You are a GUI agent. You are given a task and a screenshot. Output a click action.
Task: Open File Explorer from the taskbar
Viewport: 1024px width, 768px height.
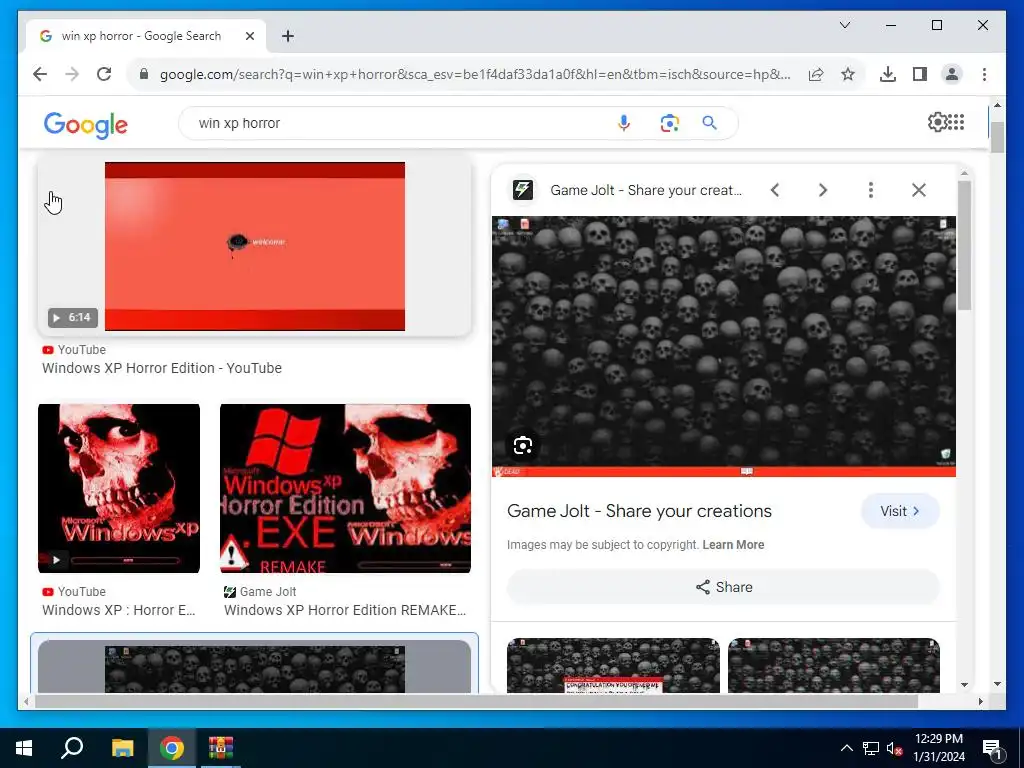click(122, 748)
